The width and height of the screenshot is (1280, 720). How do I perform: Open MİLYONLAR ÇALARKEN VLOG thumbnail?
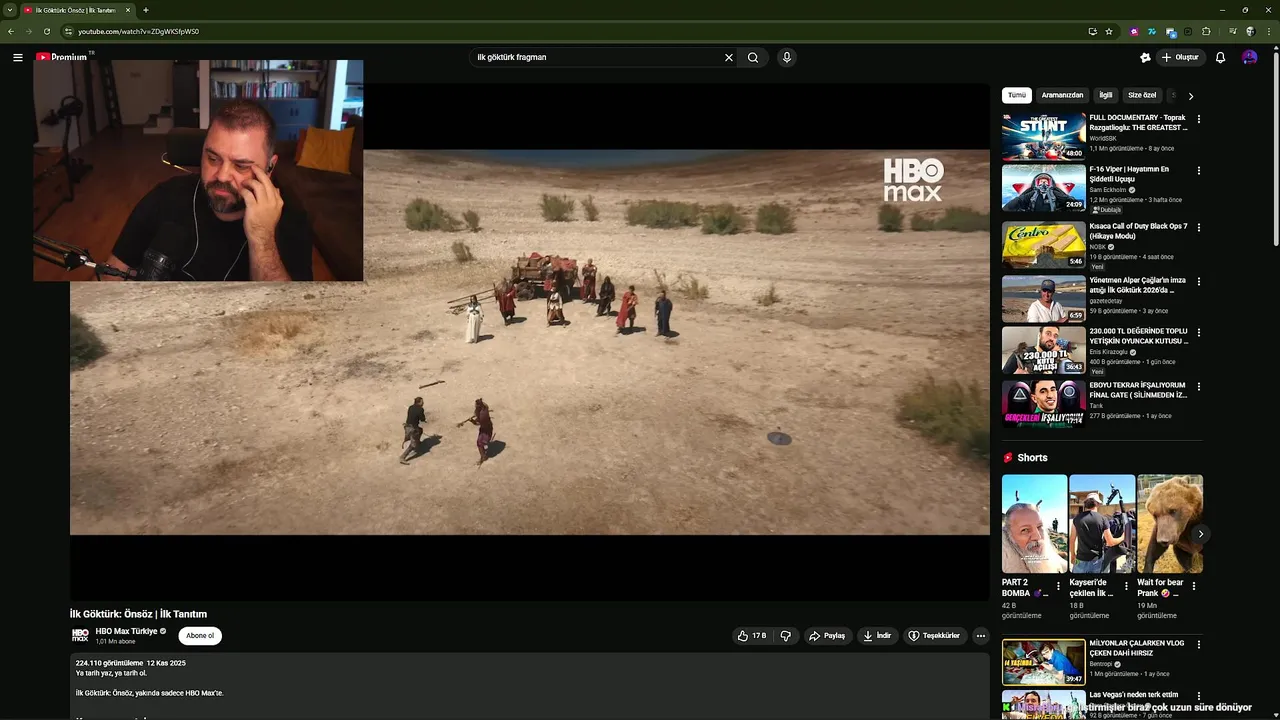pos(1043,662)
